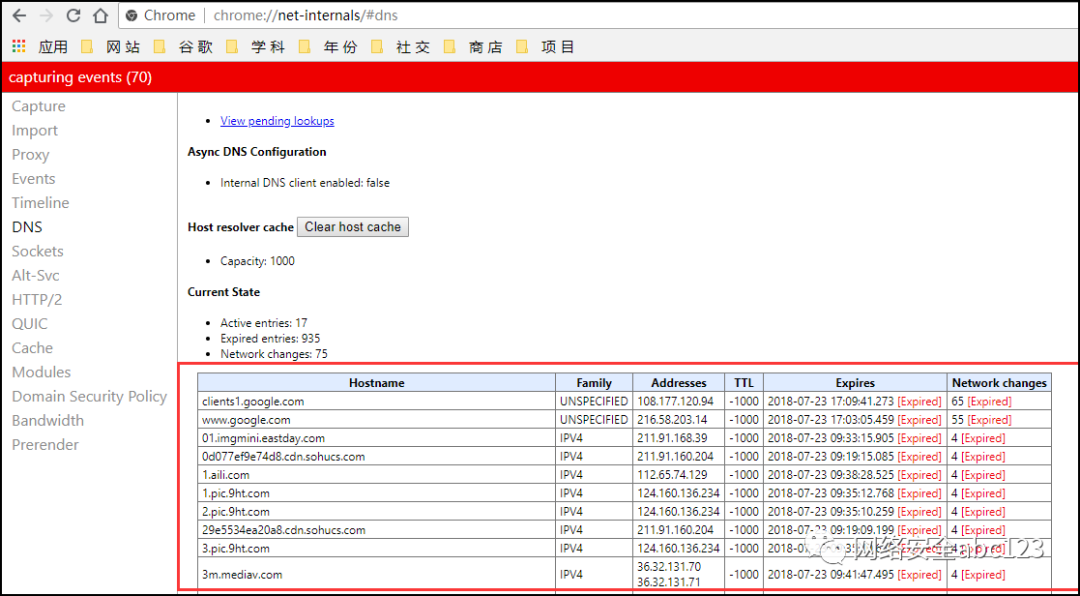Click the 1.aili.com hostname cell
This screenshot has width=1080, height=596.
click(376, 475)
